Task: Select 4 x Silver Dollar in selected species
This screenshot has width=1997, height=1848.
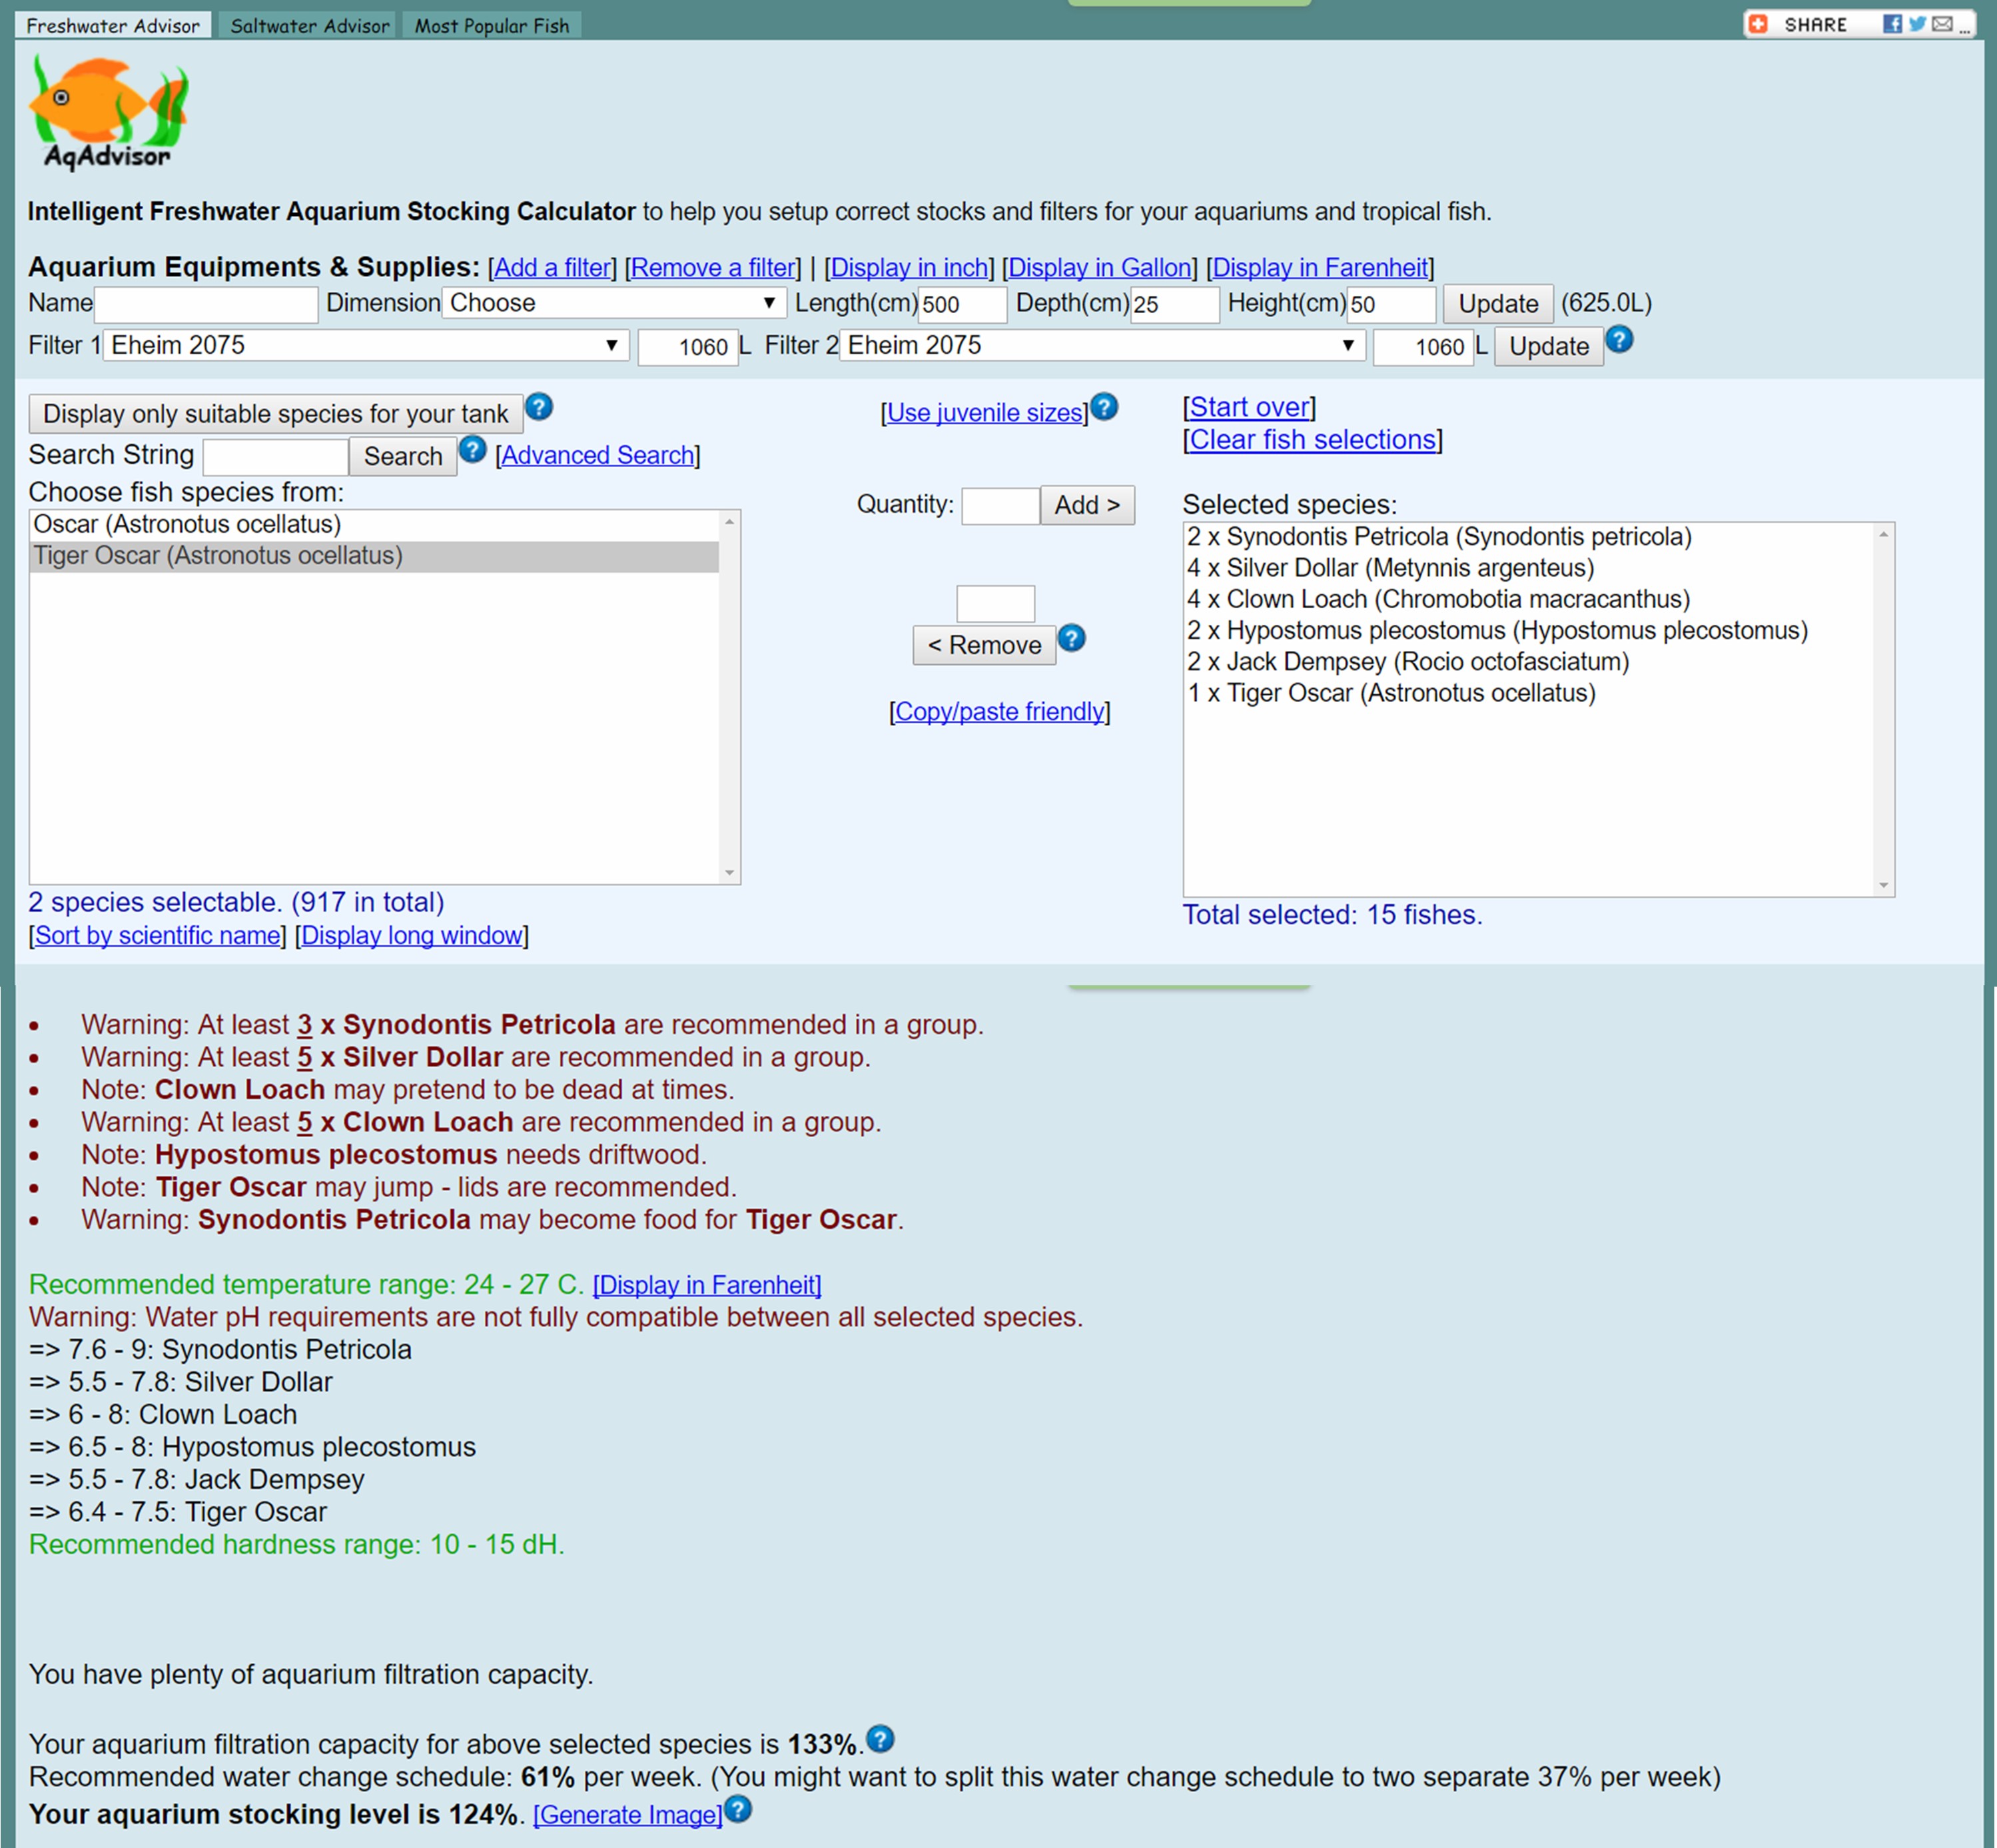Action: click(x=1529, y=568)
